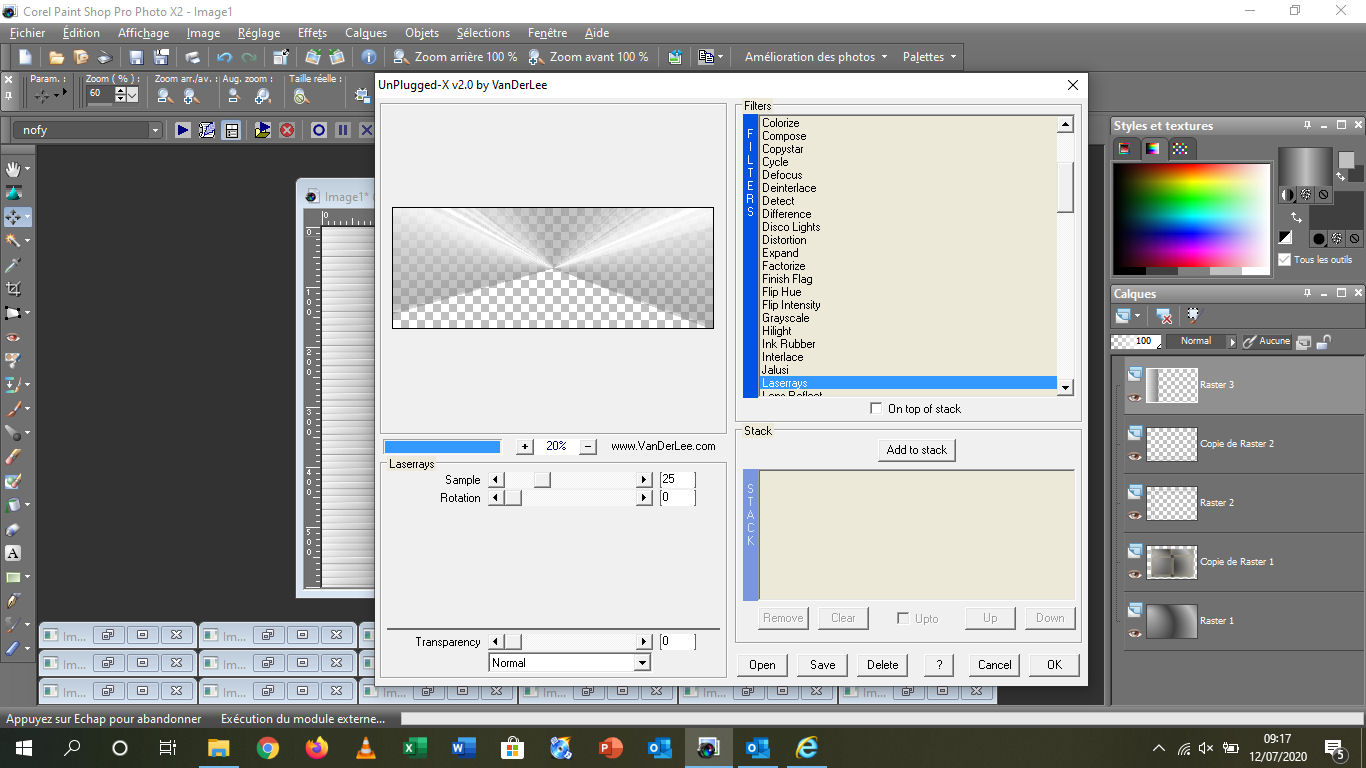Click OK in the UnPlugged-X dialog
This screenshot has height=768, width=1366.
click(1054, 665)
